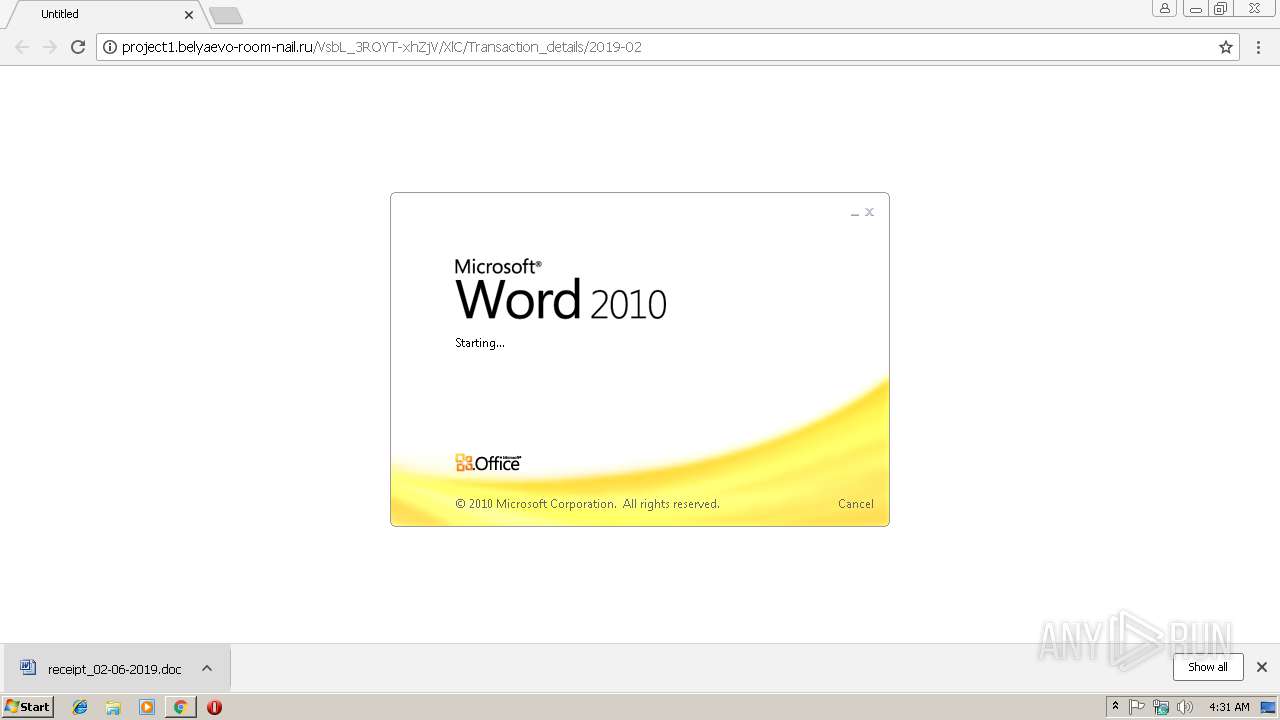Open a new tab
The height and width of the screenshot is (720, 1280).
pos(226,15)
